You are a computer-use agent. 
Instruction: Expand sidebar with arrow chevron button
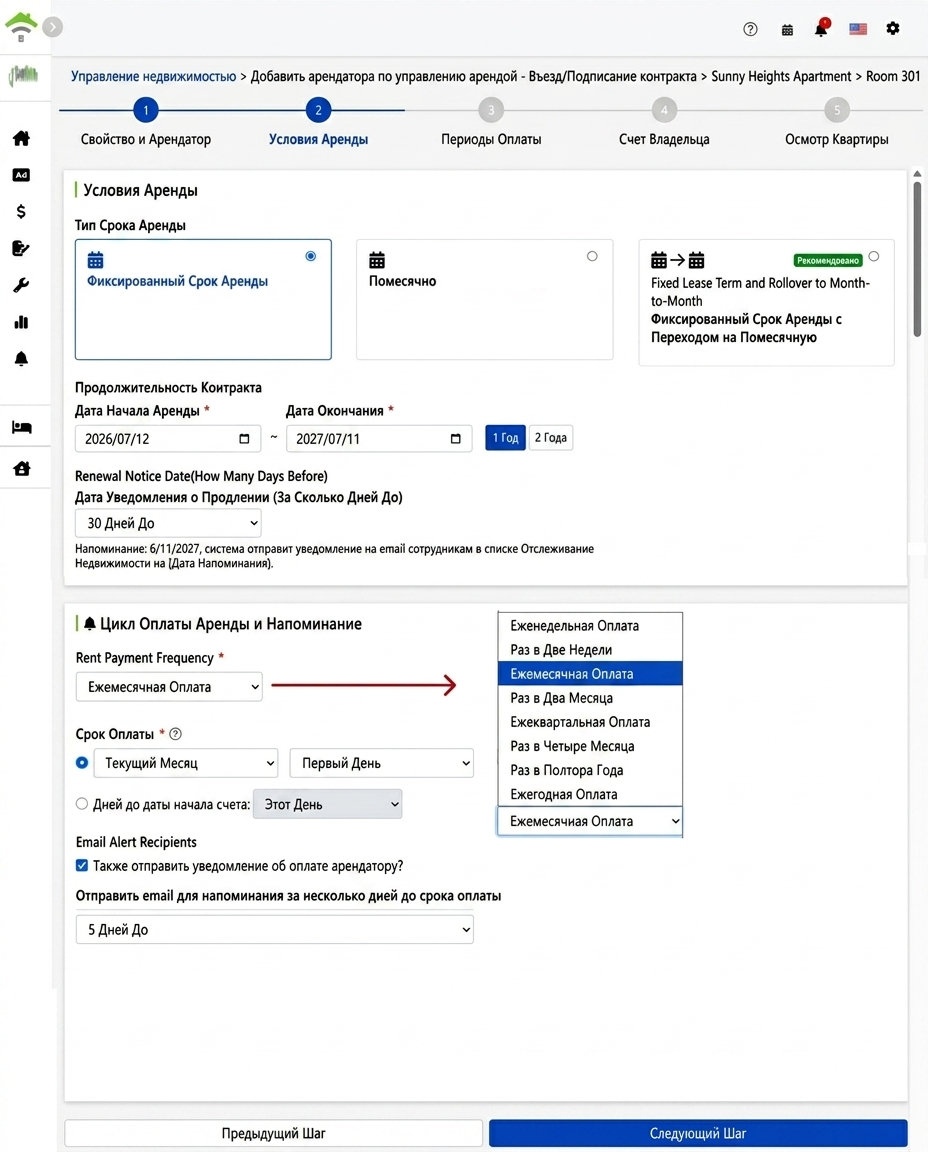[52, 27]
